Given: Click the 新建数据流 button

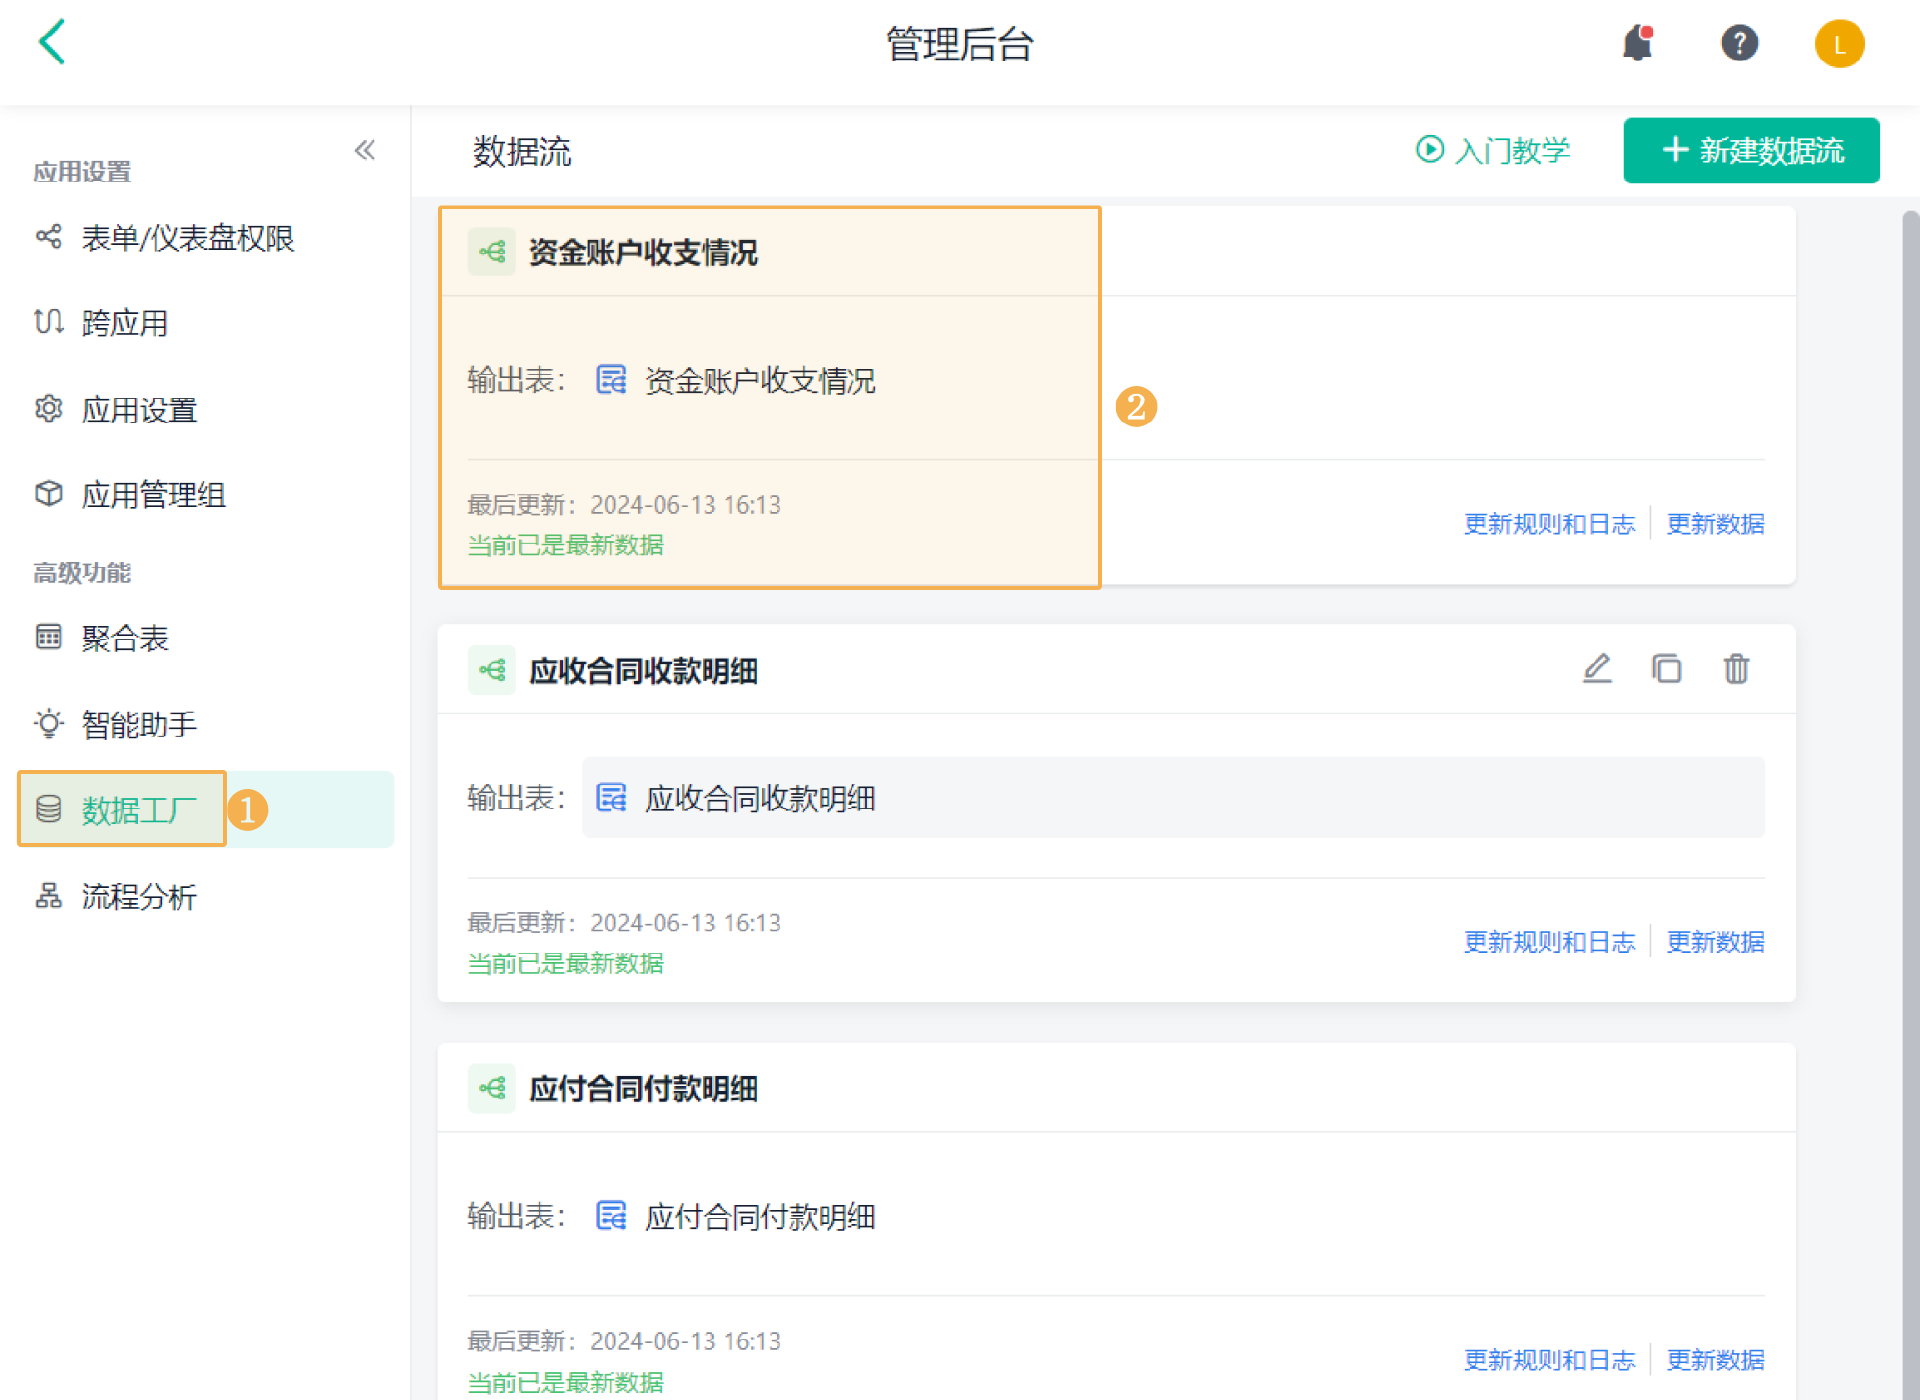Looking at the screenshot, I should (1751, 151).
